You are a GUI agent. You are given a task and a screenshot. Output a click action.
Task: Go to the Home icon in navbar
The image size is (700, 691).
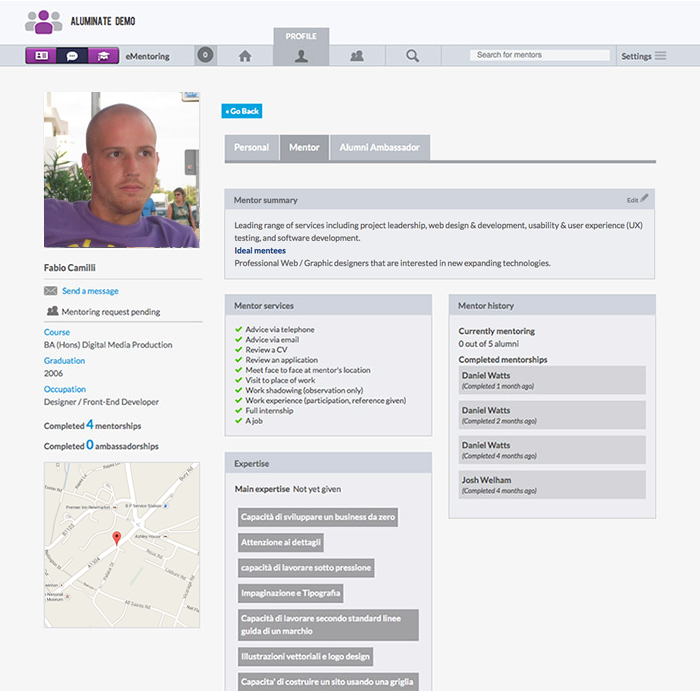point(245,56)
